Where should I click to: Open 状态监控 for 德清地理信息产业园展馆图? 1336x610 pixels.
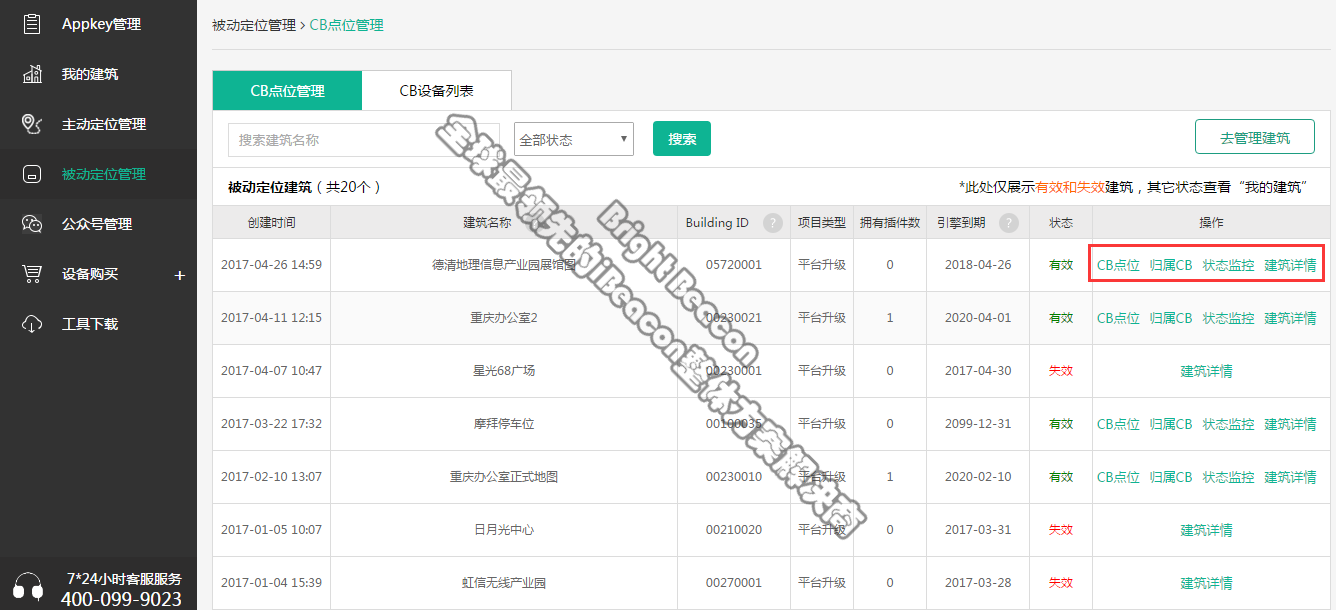(1228, 265)
